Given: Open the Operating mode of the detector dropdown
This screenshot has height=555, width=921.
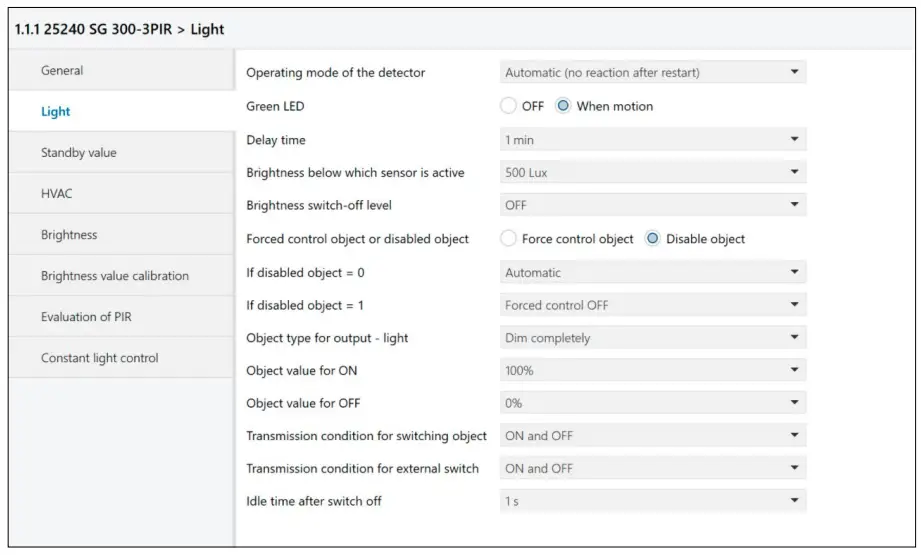Looking at the screenshot, I should click(652, 73).
